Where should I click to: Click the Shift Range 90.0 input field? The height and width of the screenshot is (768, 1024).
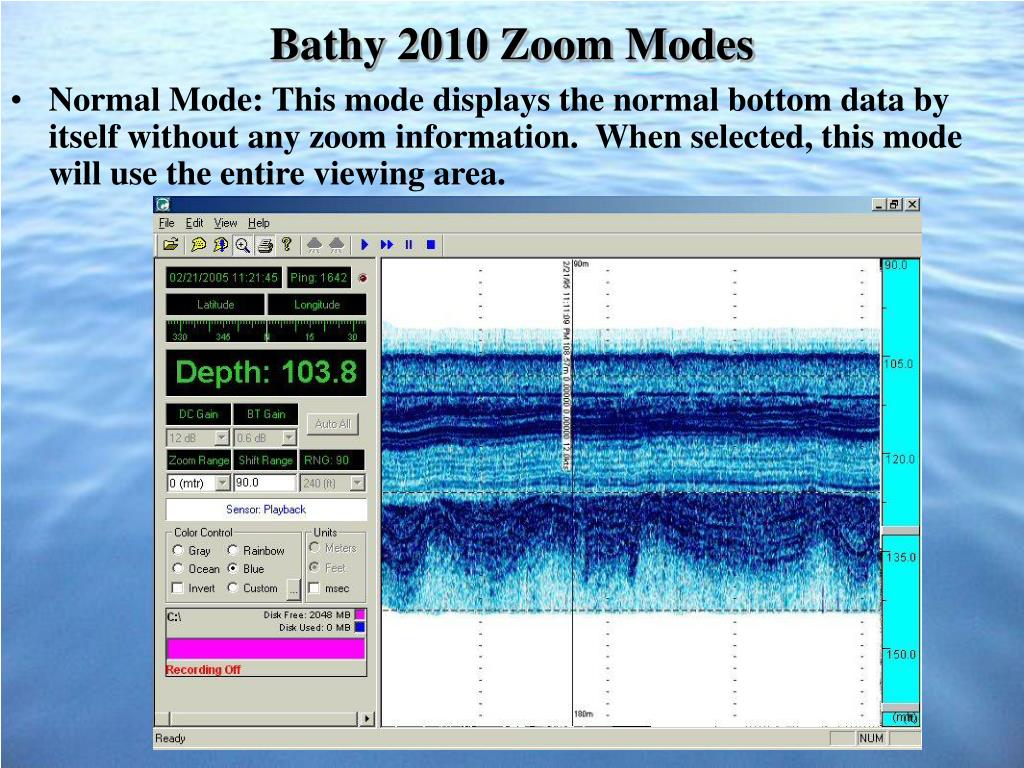click(265, 483)
